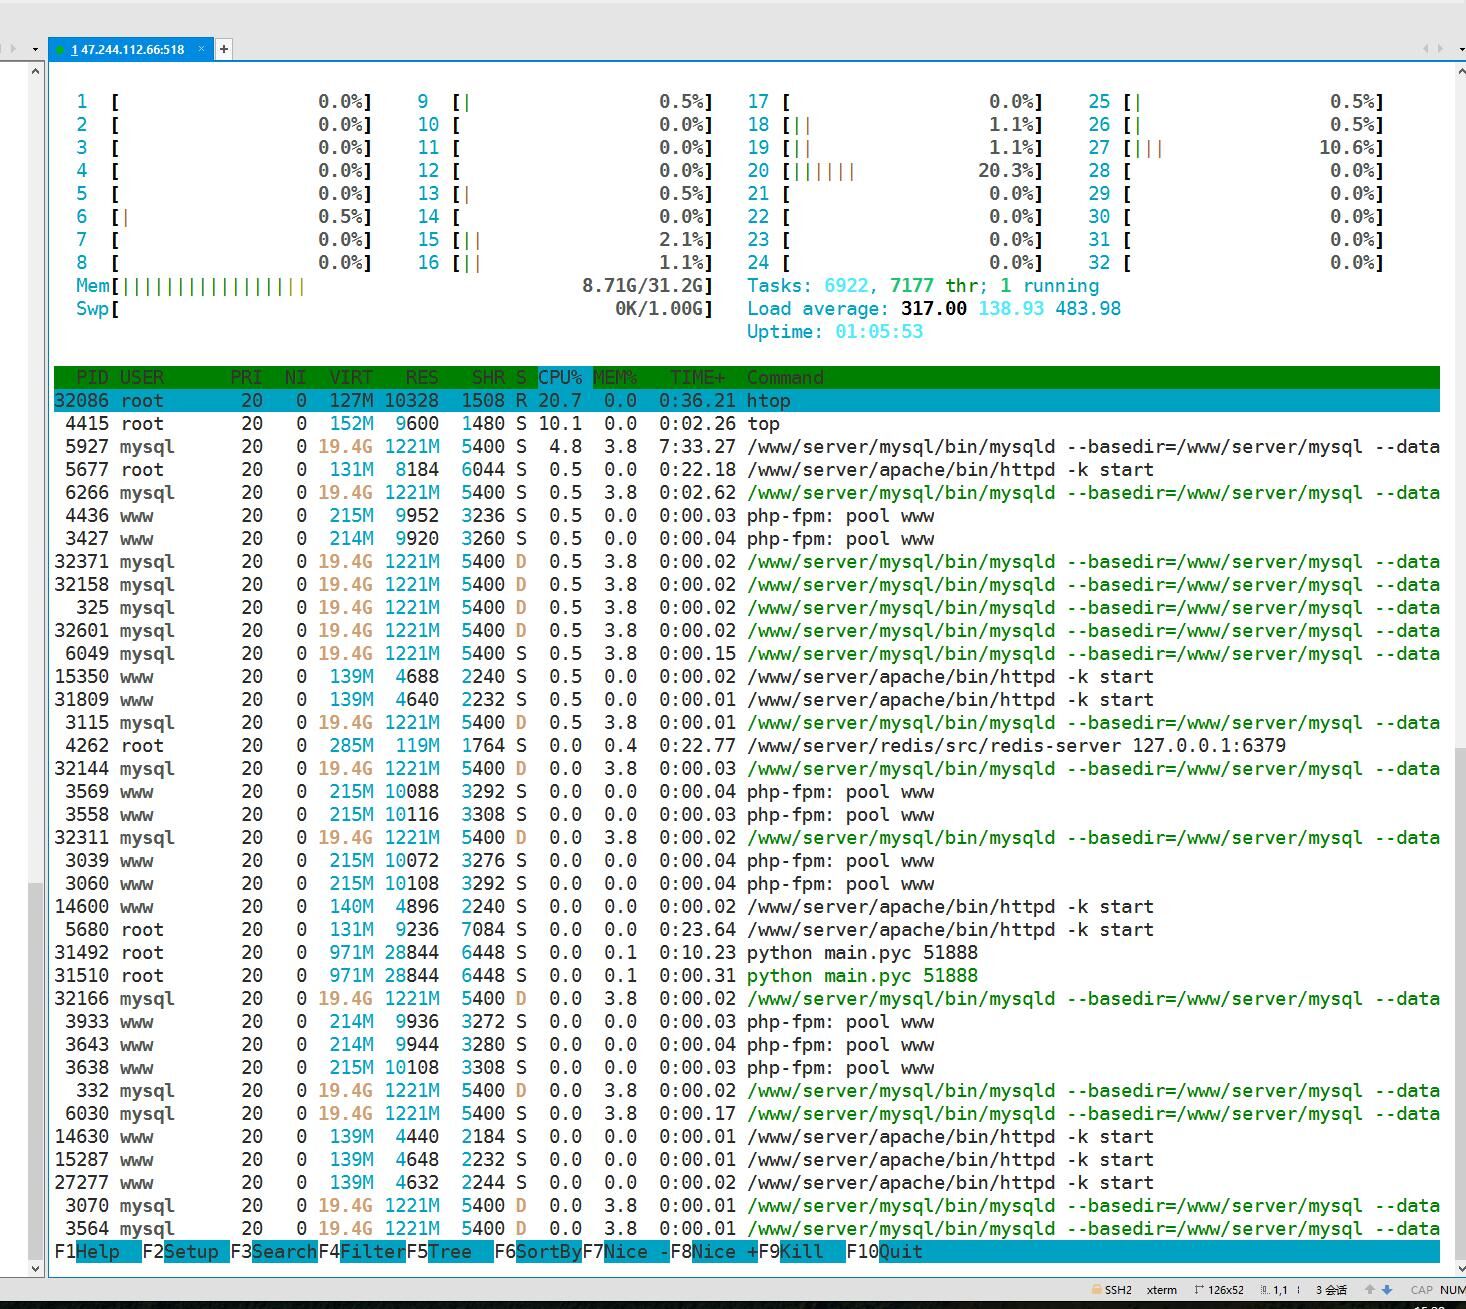Open F6 SortBy in htop footer

[x=538, y=1252]
